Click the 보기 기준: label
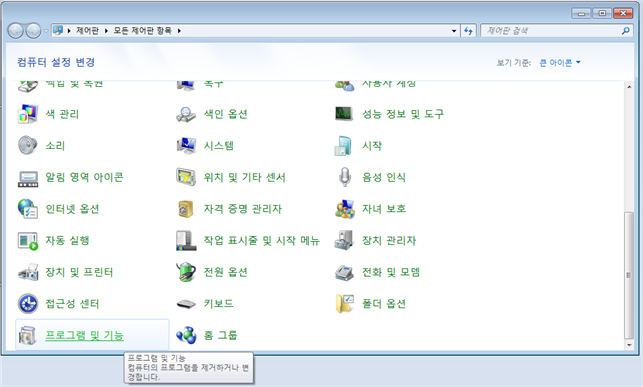This screenshot has height=387, width=643. (513, 63)
